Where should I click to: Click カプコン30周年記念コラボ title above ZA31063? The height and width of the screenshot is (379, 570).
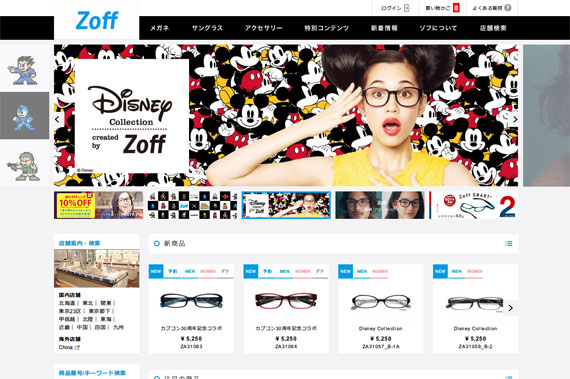(191, 328)
